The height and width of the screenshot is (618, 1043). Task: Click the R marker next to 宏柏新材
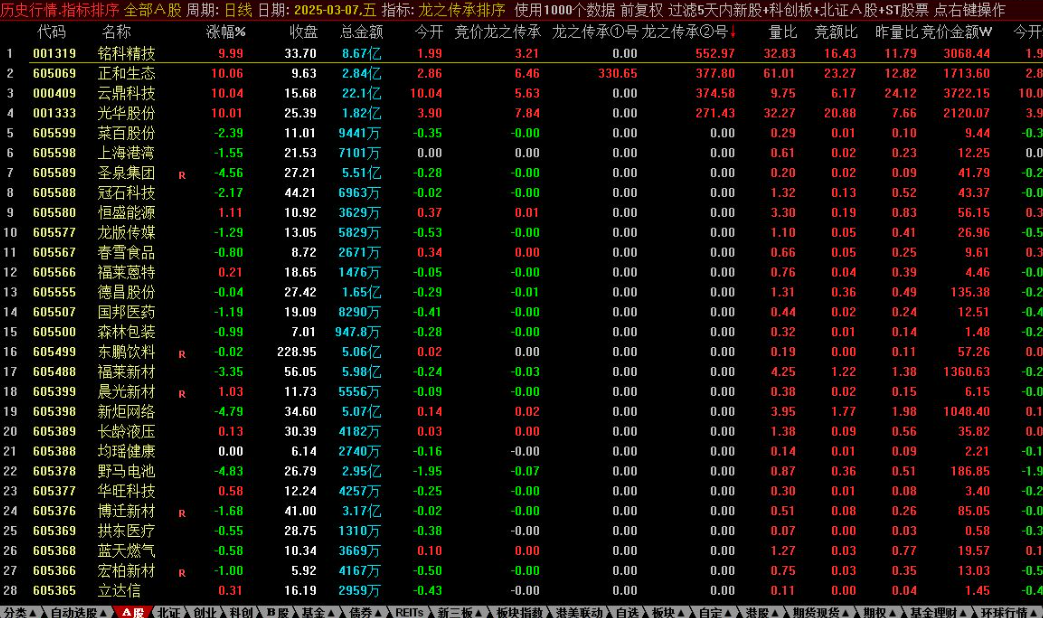pos(182,573)
